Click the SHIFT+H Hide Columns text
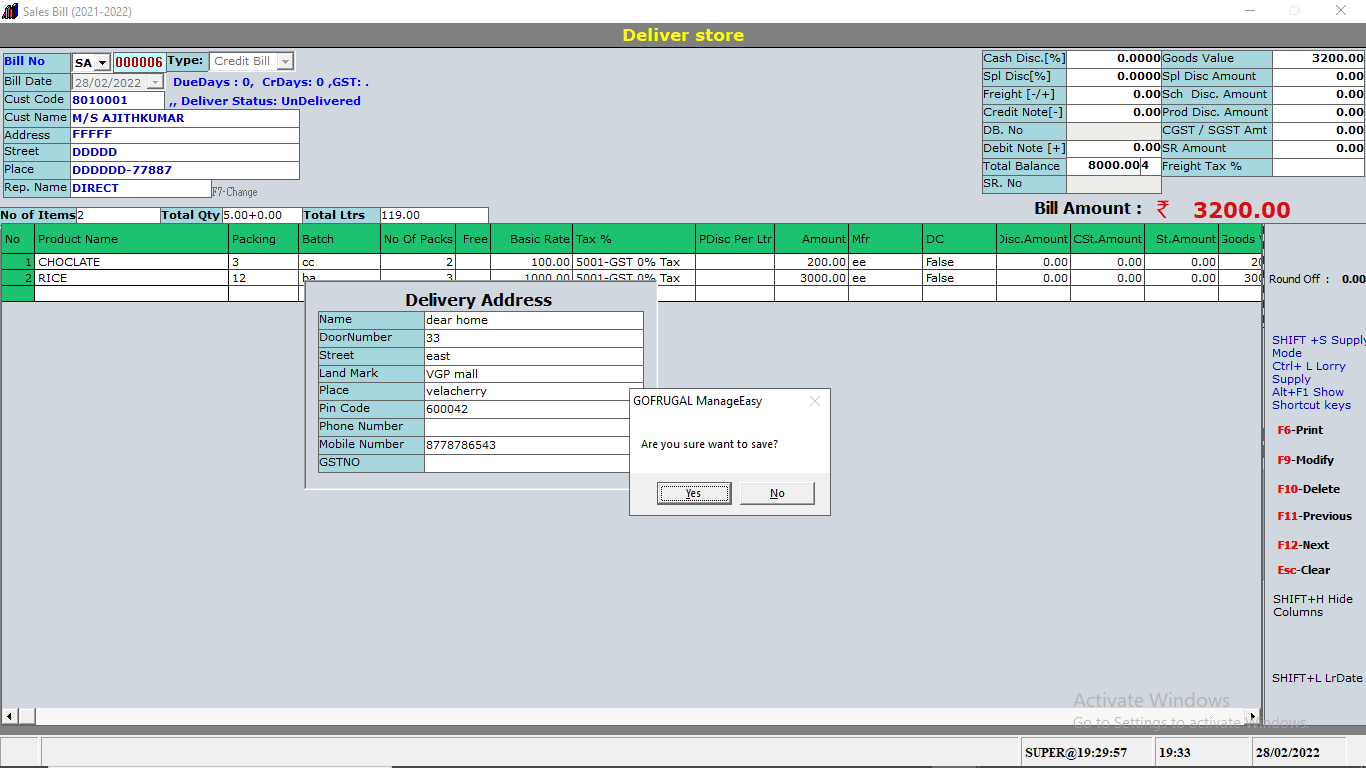The image size is (1366, 768). [1312, 605]
